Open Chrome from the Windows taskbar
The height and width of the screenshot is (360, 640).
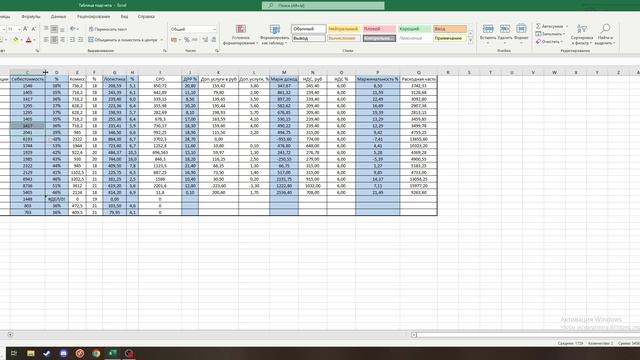(96, 353)
